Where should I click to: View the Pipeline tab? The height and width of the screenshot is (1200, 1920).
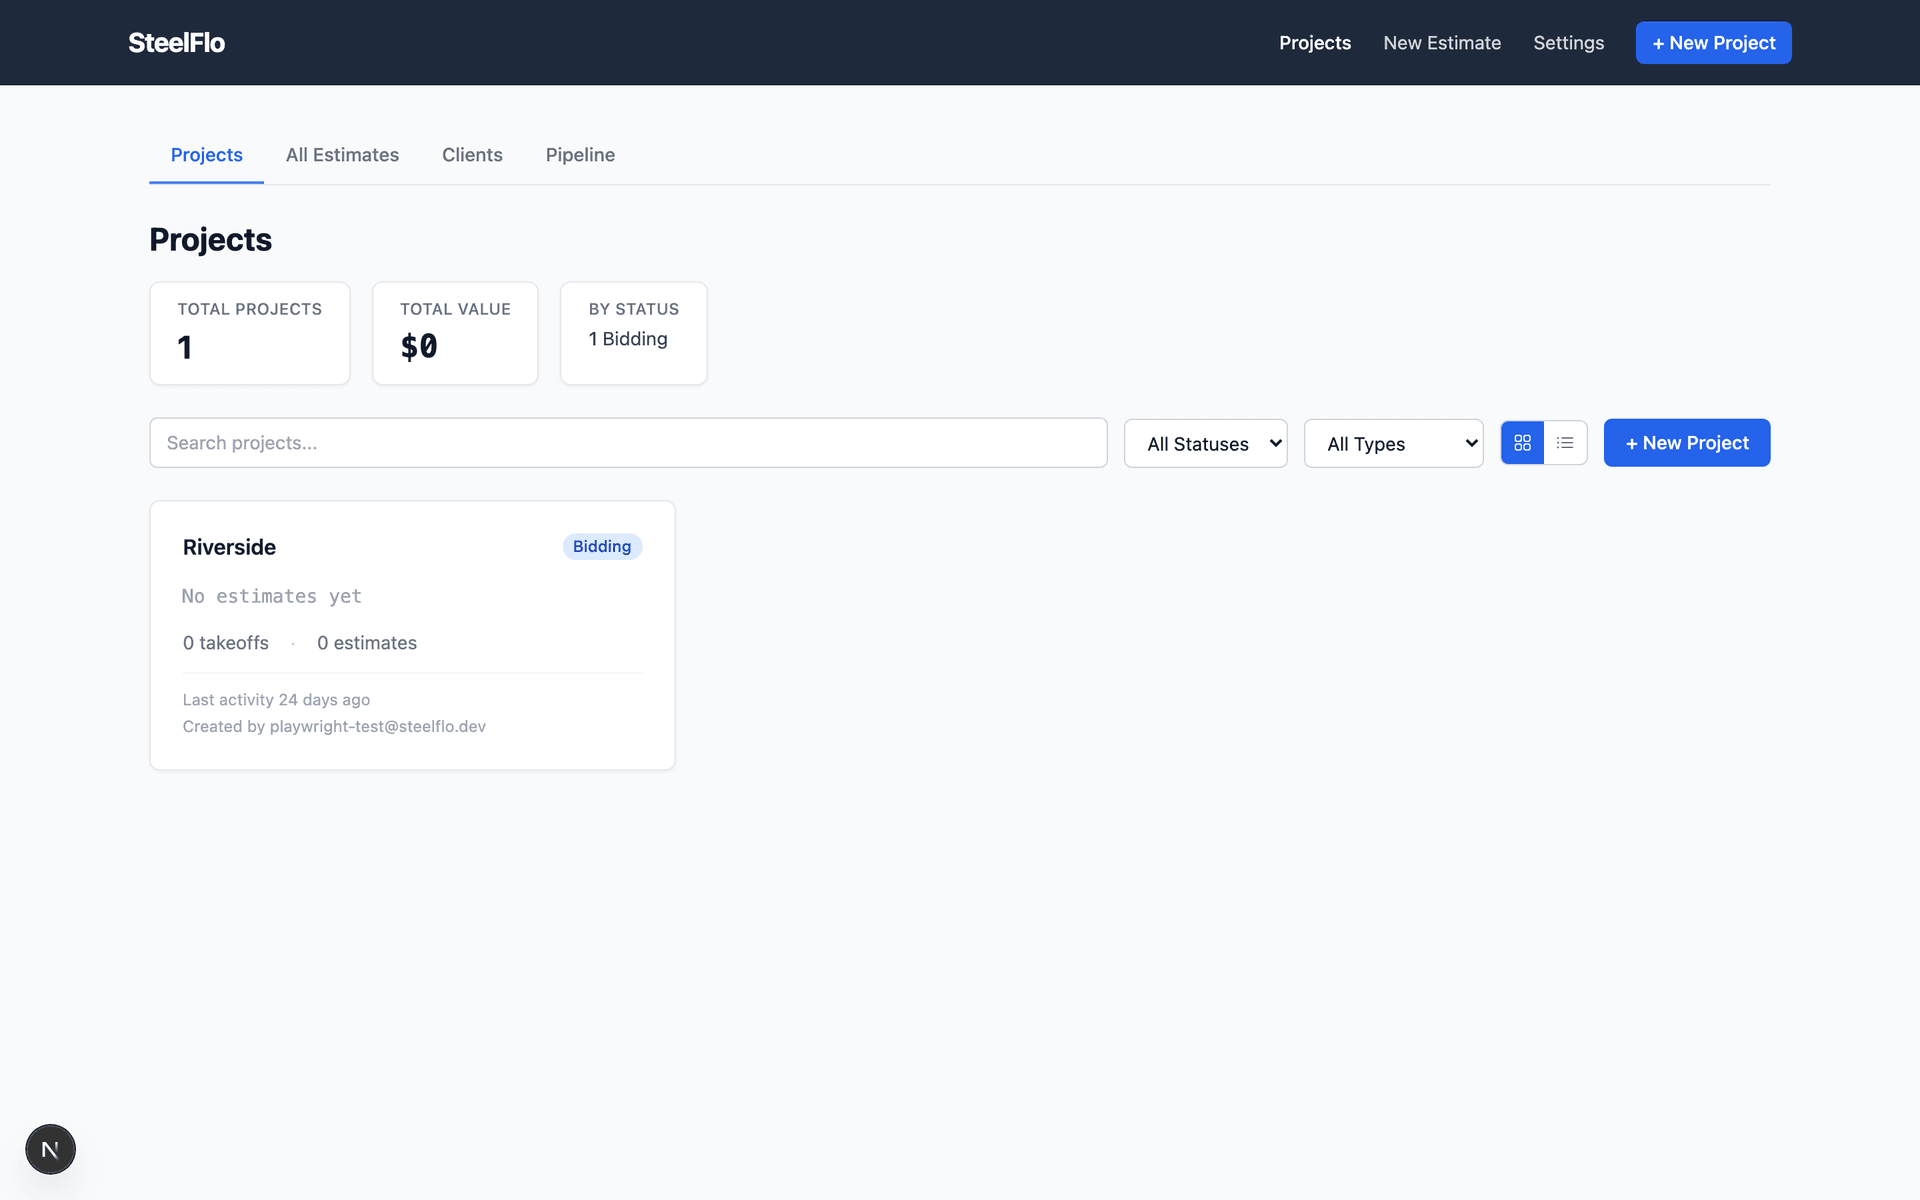(580, 155)
